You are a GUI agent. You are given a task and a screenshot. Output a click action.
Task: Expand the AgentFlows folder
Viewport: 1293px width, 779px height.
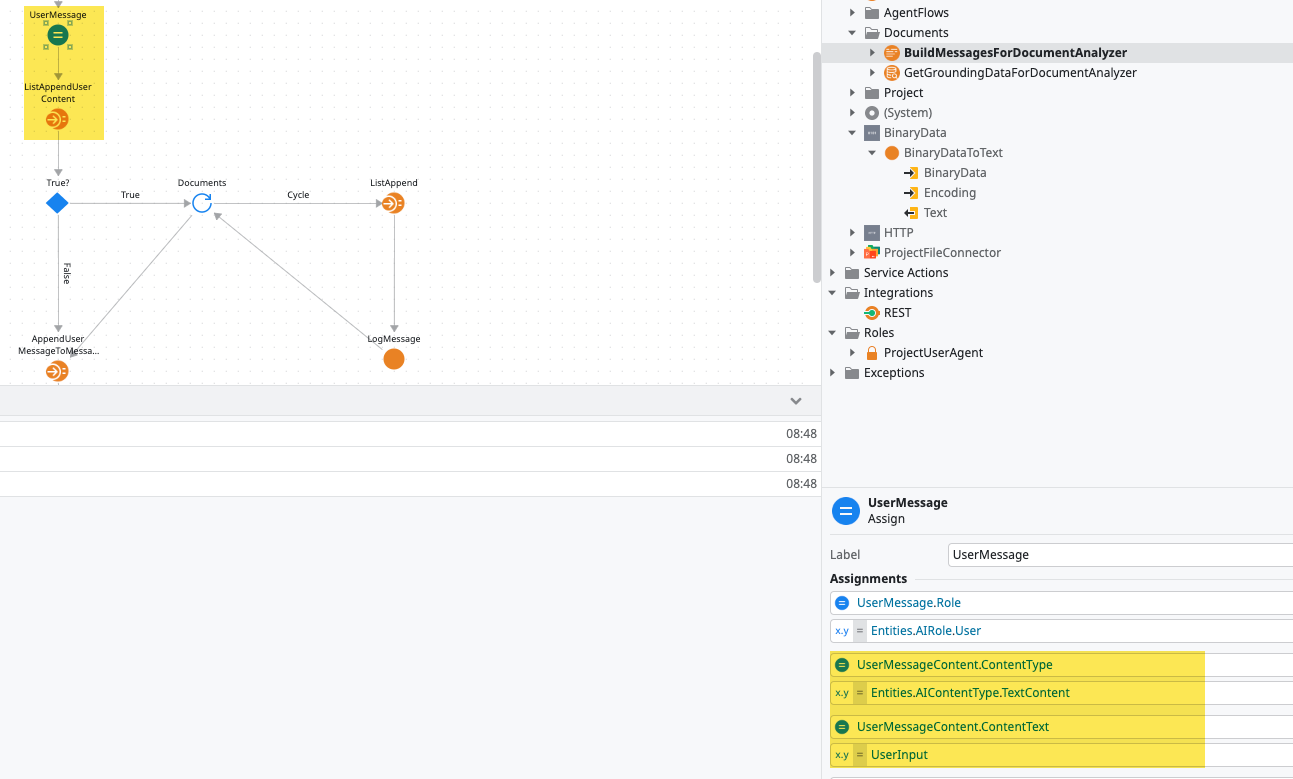click(x=853, y=13)
